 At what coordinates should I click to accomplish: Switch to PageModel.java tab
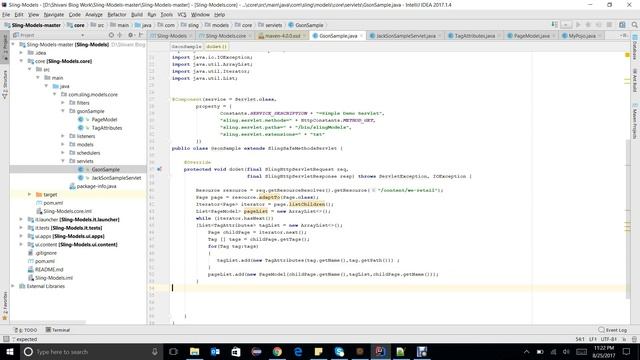pyautogui.click(x=531, y=36)
